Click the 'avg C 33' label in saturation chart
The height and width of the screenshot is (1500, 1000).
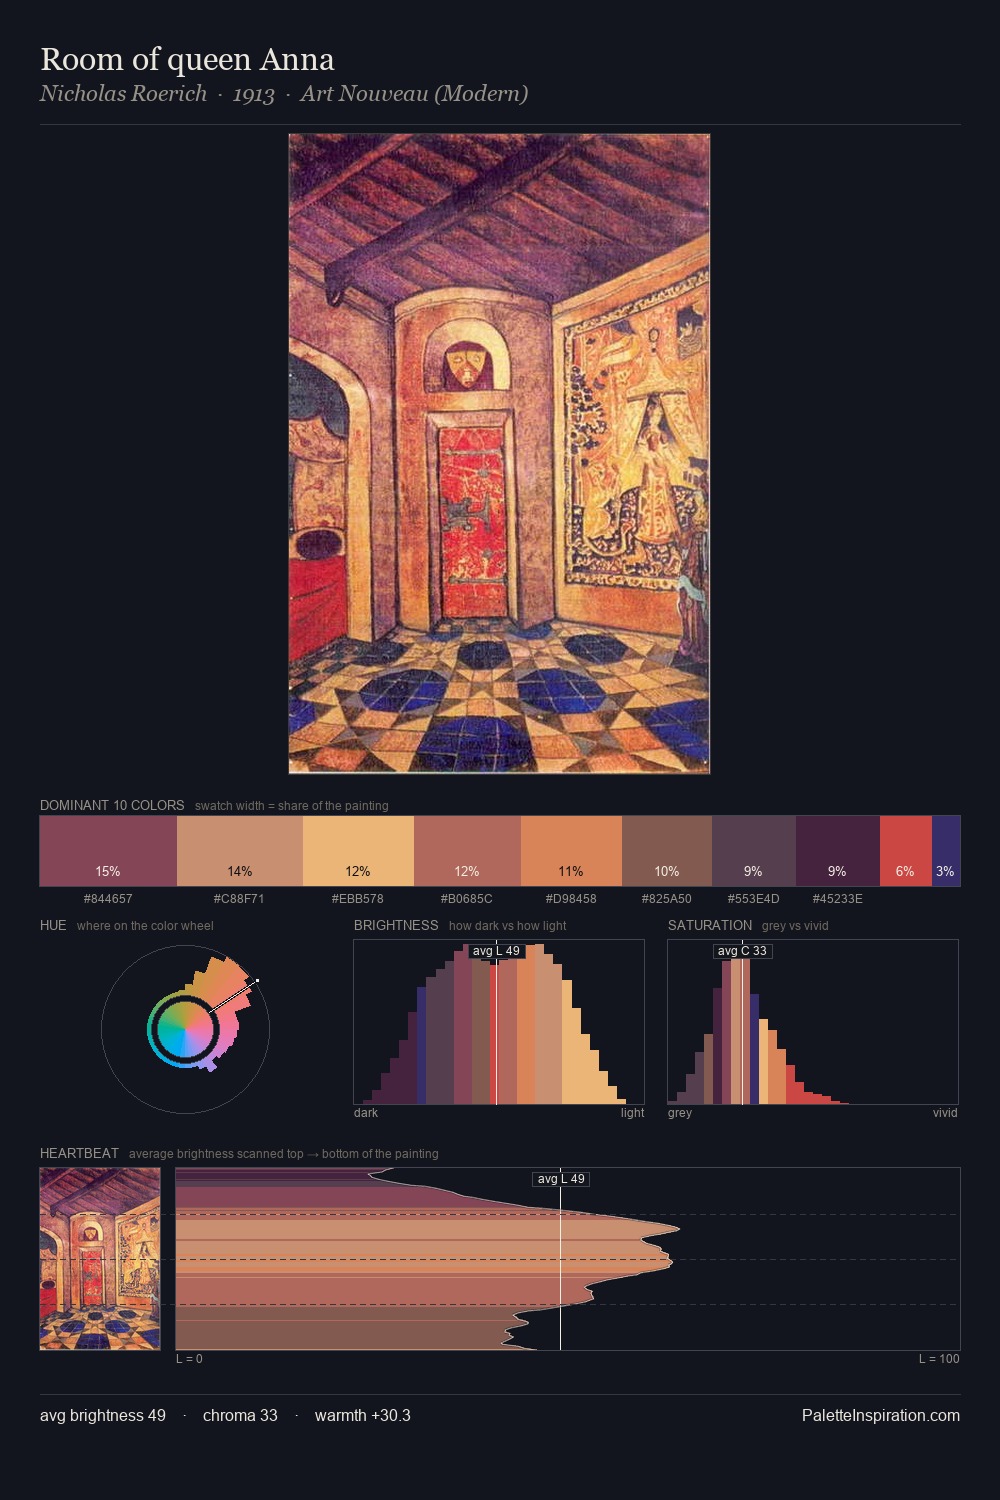[x=742, y=951]
